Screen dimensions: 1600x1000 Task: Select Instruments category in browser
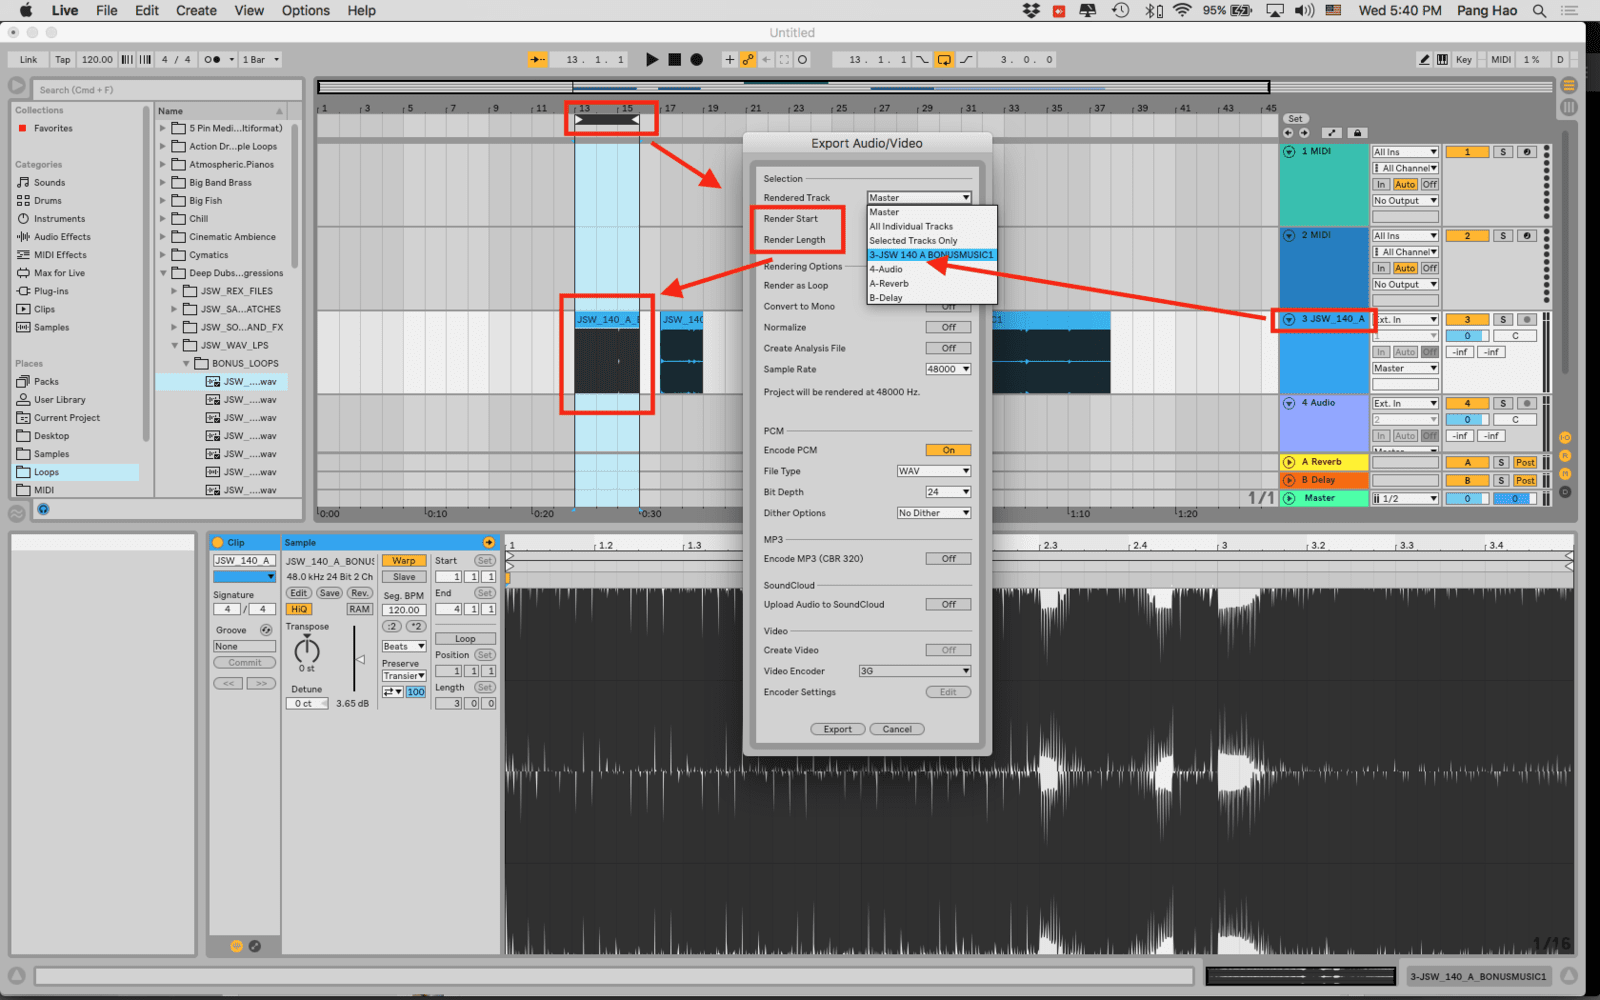[x=59, y=219]
